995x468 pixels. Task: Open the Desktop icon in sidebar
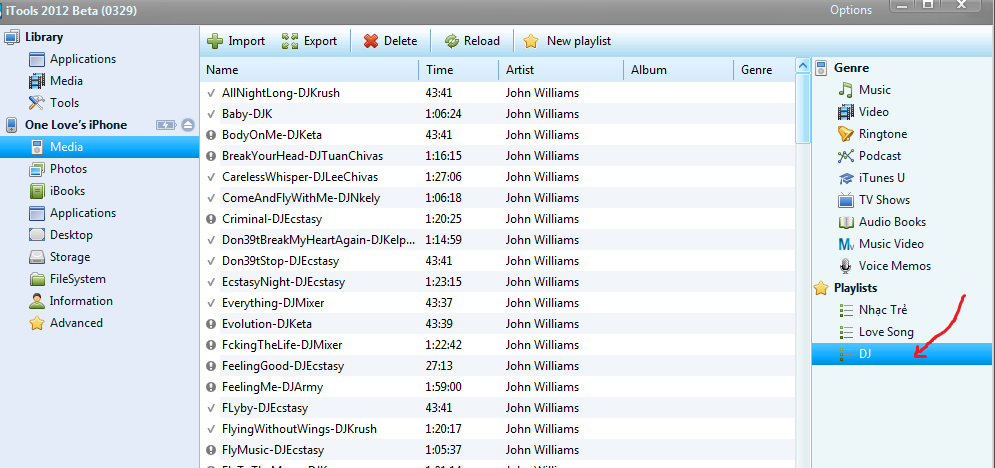37,235
